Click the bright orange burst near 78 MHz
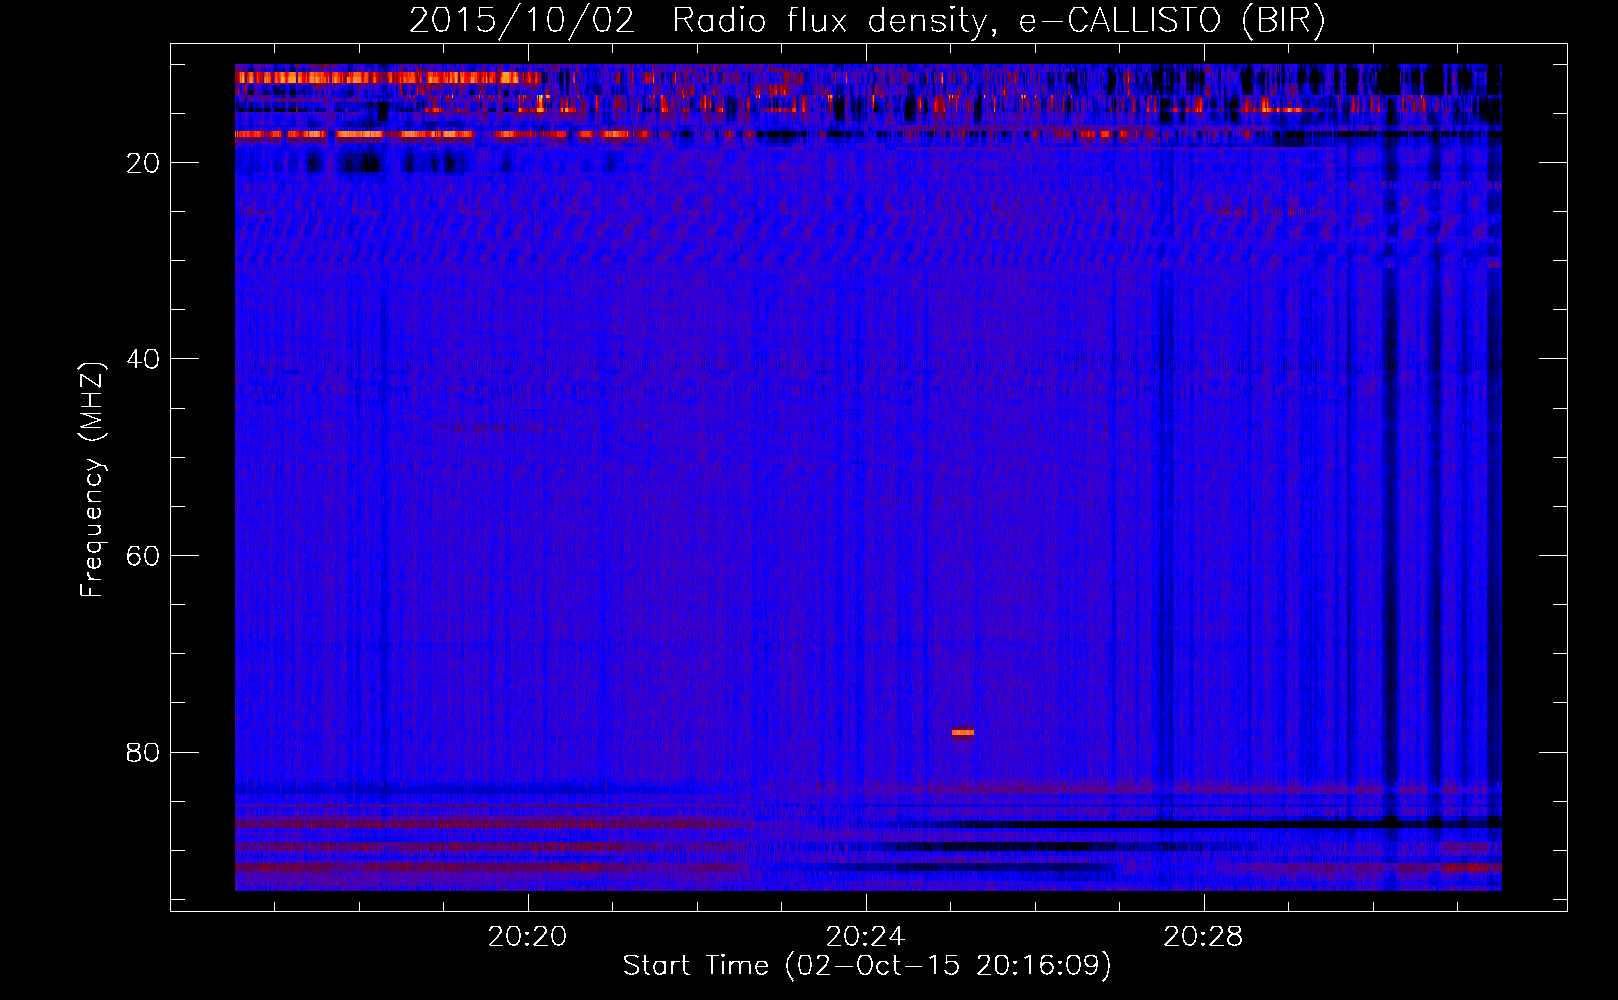The image size is (1618, 1000). click(962, 732)
